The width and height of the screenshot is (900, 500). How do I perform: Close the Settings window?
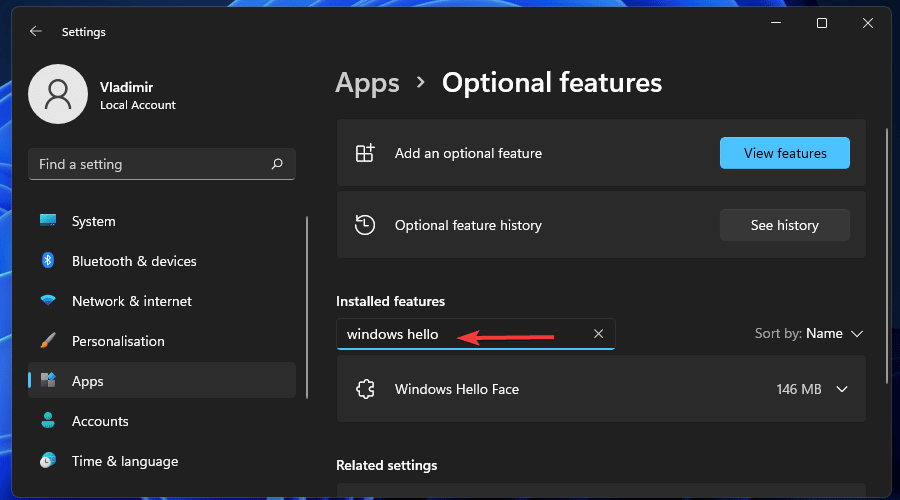tap(868, 23)
